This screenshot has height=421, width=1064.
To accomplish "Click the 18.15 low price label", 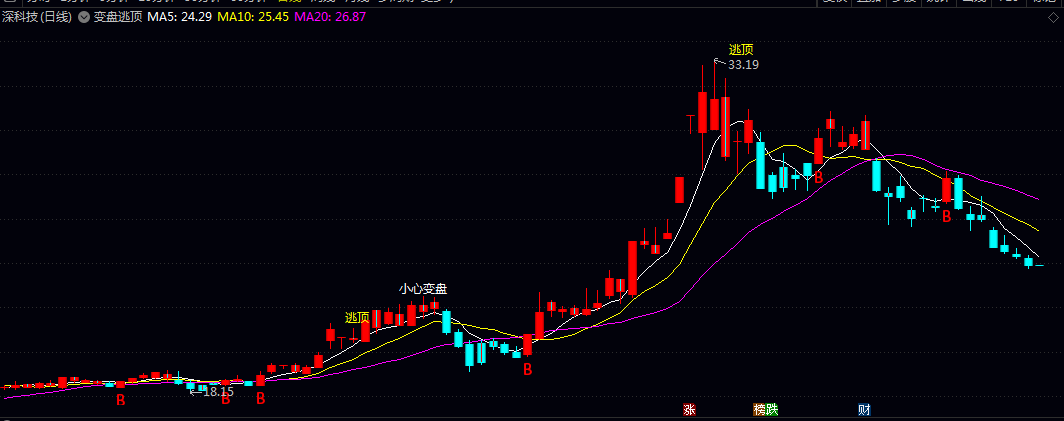I will click(x=218, y=391).
